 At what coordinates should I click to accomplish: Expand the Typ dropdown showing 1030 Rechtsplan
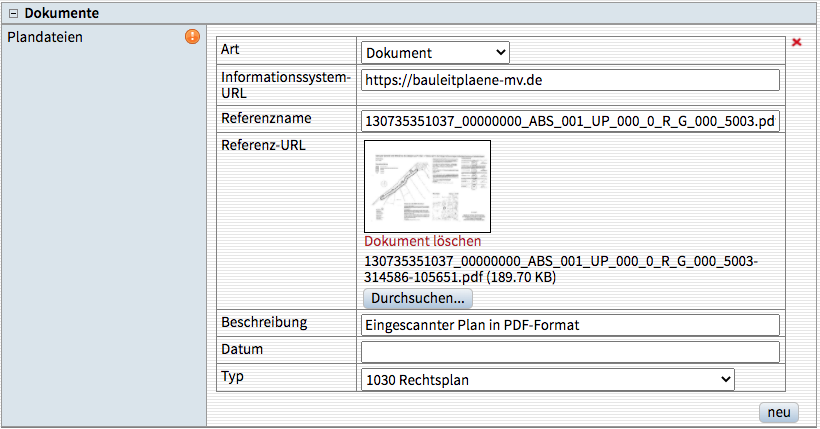pyautogui.click(x=546, y=379)
